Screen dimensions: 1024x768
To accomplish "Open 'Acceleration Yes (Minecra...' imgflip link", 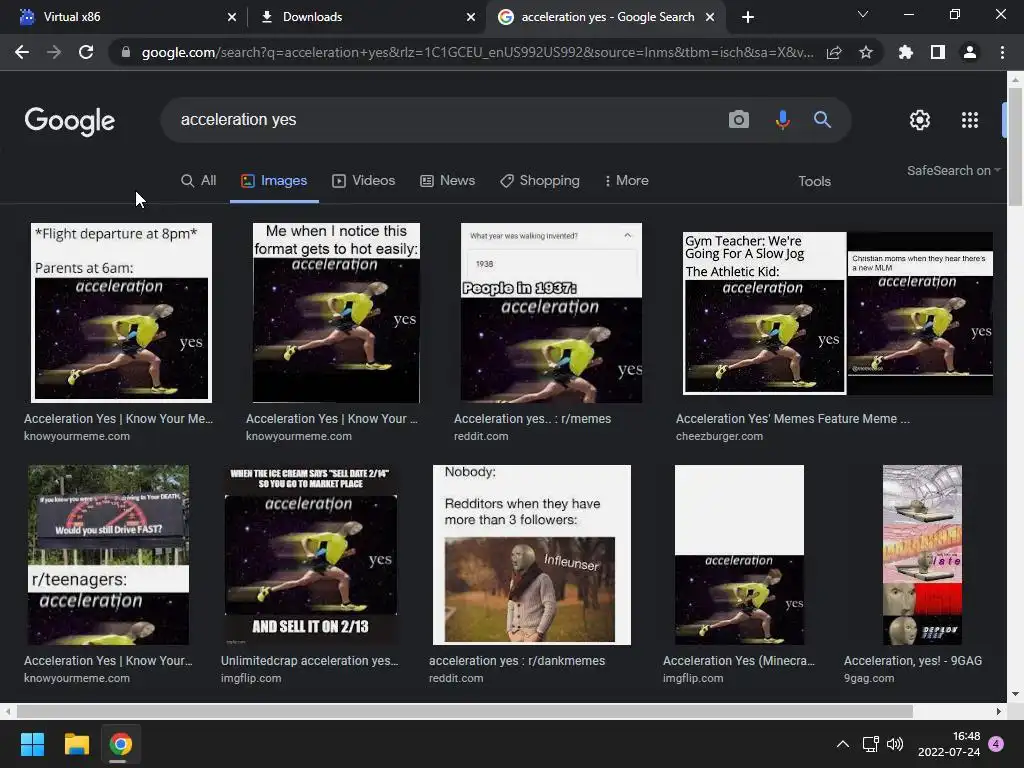I will (x=739, y=660).
